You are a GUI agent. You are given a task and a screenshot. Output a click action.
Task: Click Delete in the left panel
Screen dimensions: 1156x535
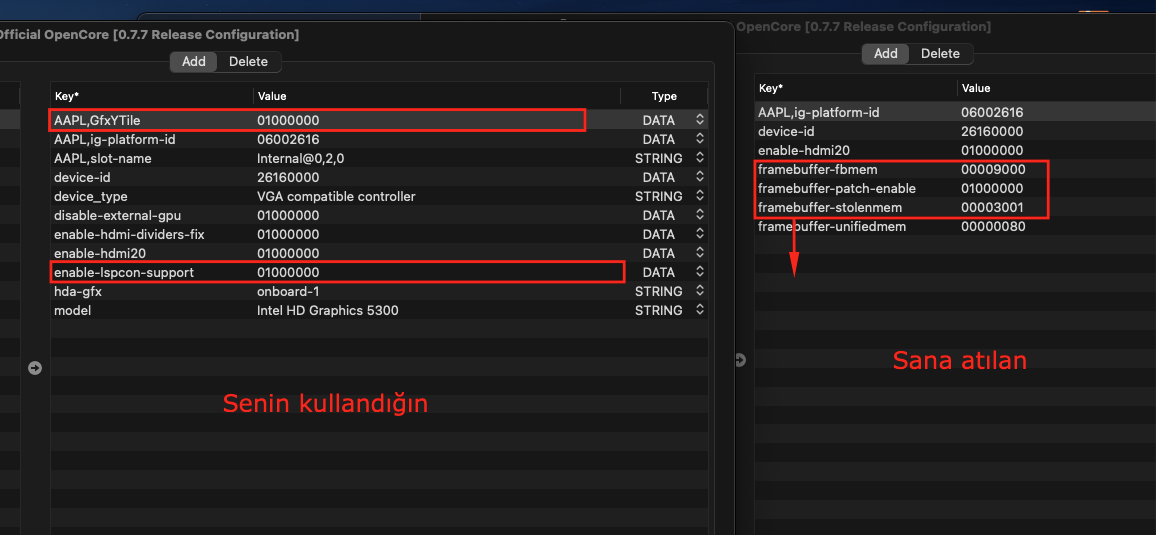pyautogui.click(x=248, y=61)
